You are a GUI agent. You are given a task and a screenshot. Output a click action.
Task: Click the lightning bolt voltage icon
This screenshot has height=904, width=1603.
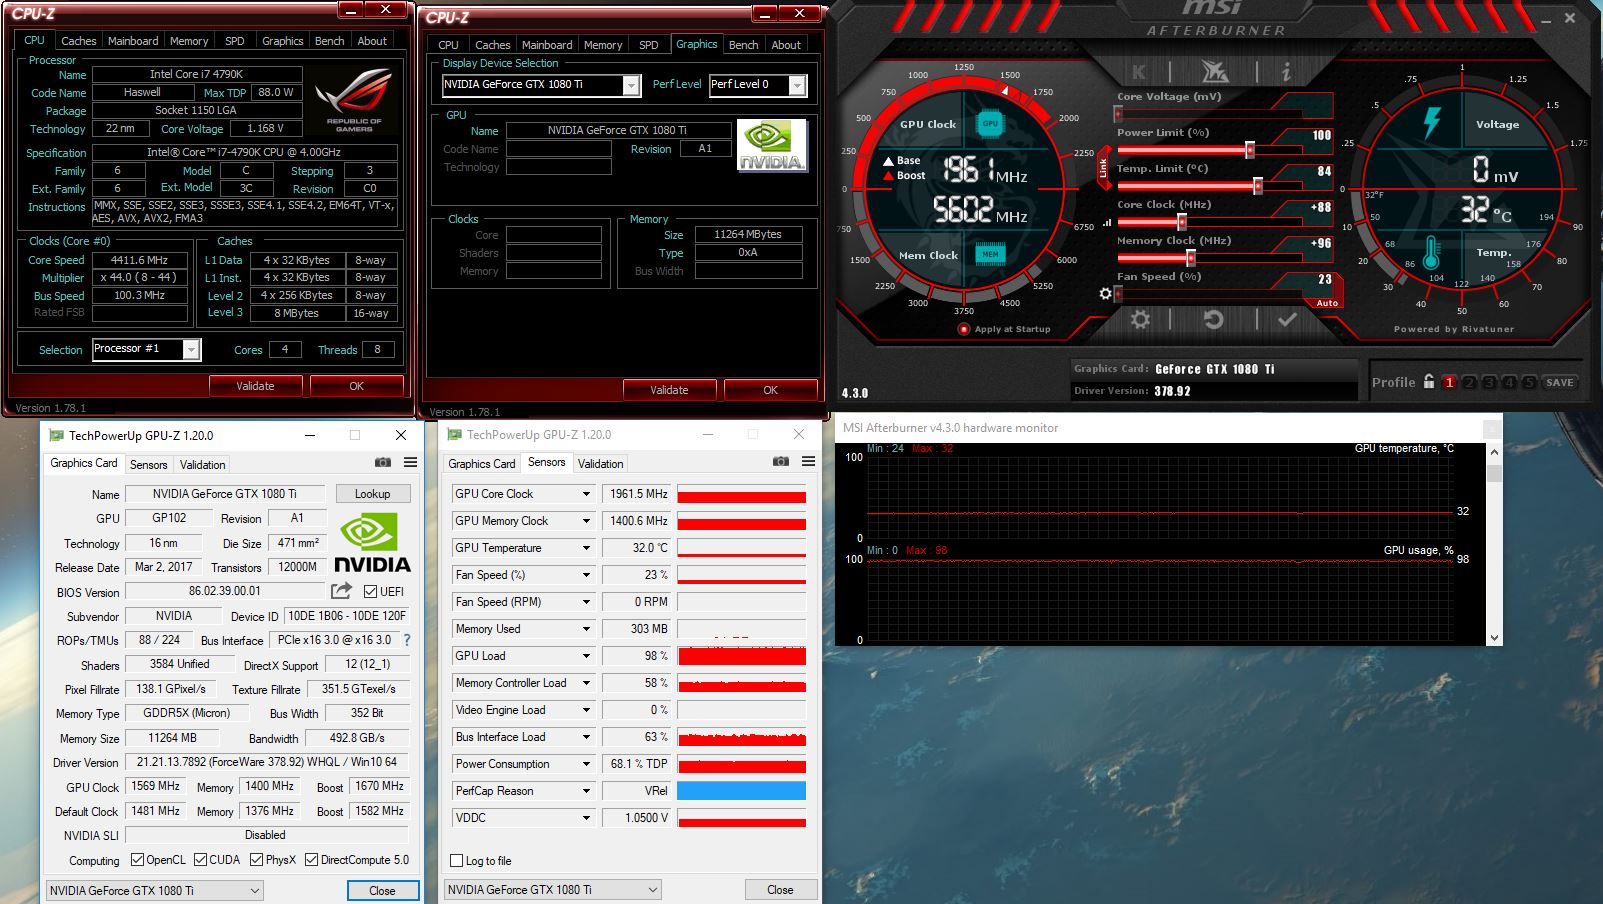click(1432, 123)
